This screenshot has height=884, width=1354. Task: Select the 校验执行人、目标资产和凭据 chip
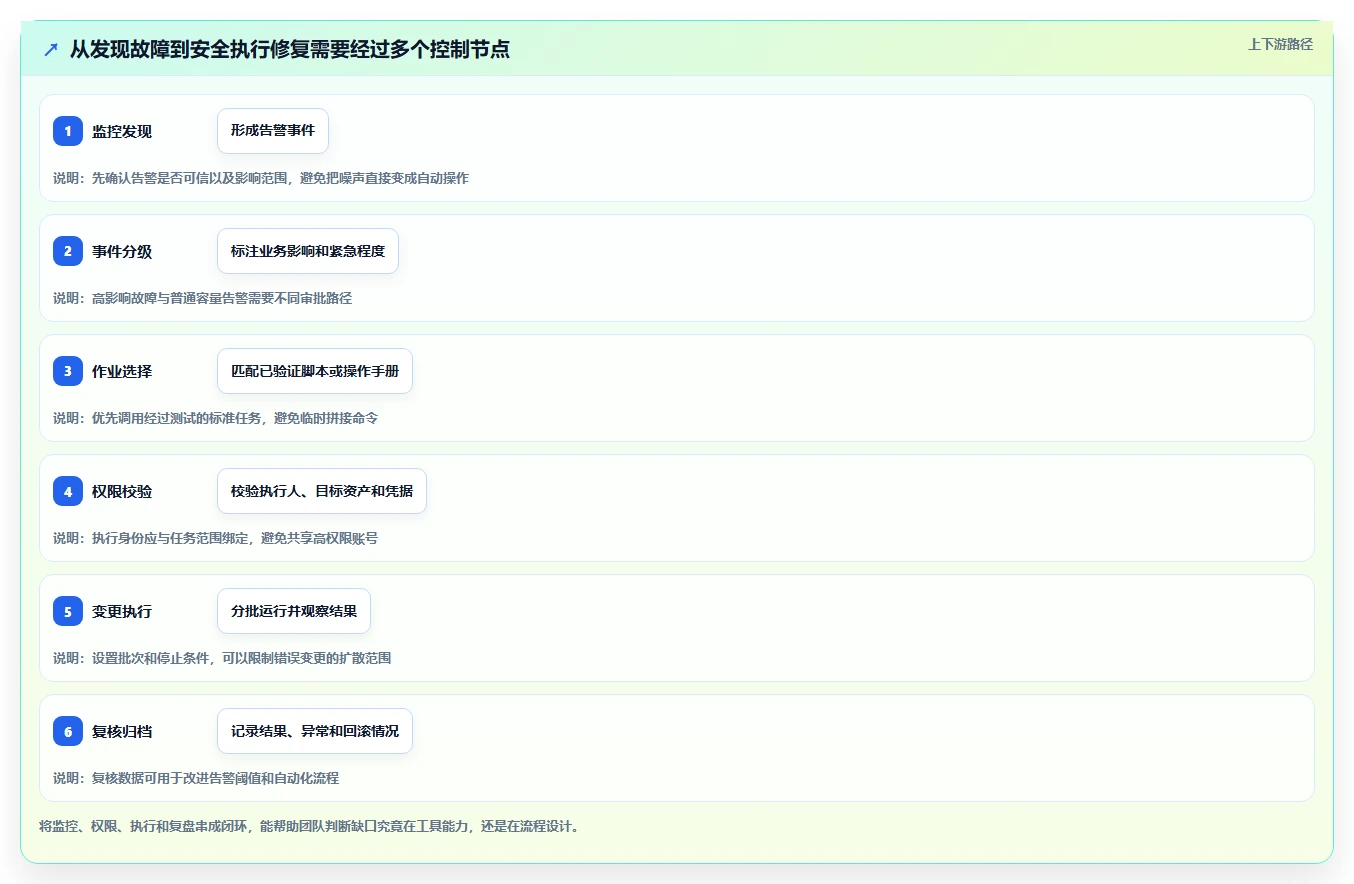(322, 491)
